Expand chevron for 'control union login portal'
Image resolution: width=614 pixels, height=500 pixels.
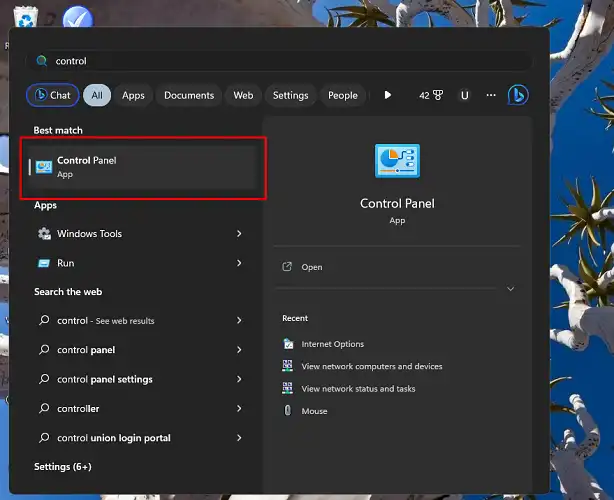point(239,438)
